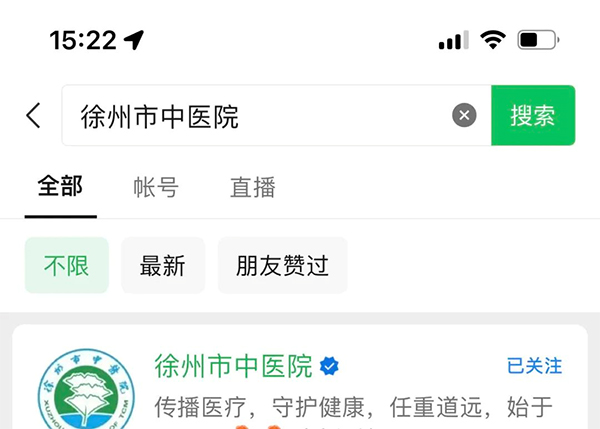
Task: Switch to the 全部 tab
Action: pyautogui.click(x=60, y=186)
